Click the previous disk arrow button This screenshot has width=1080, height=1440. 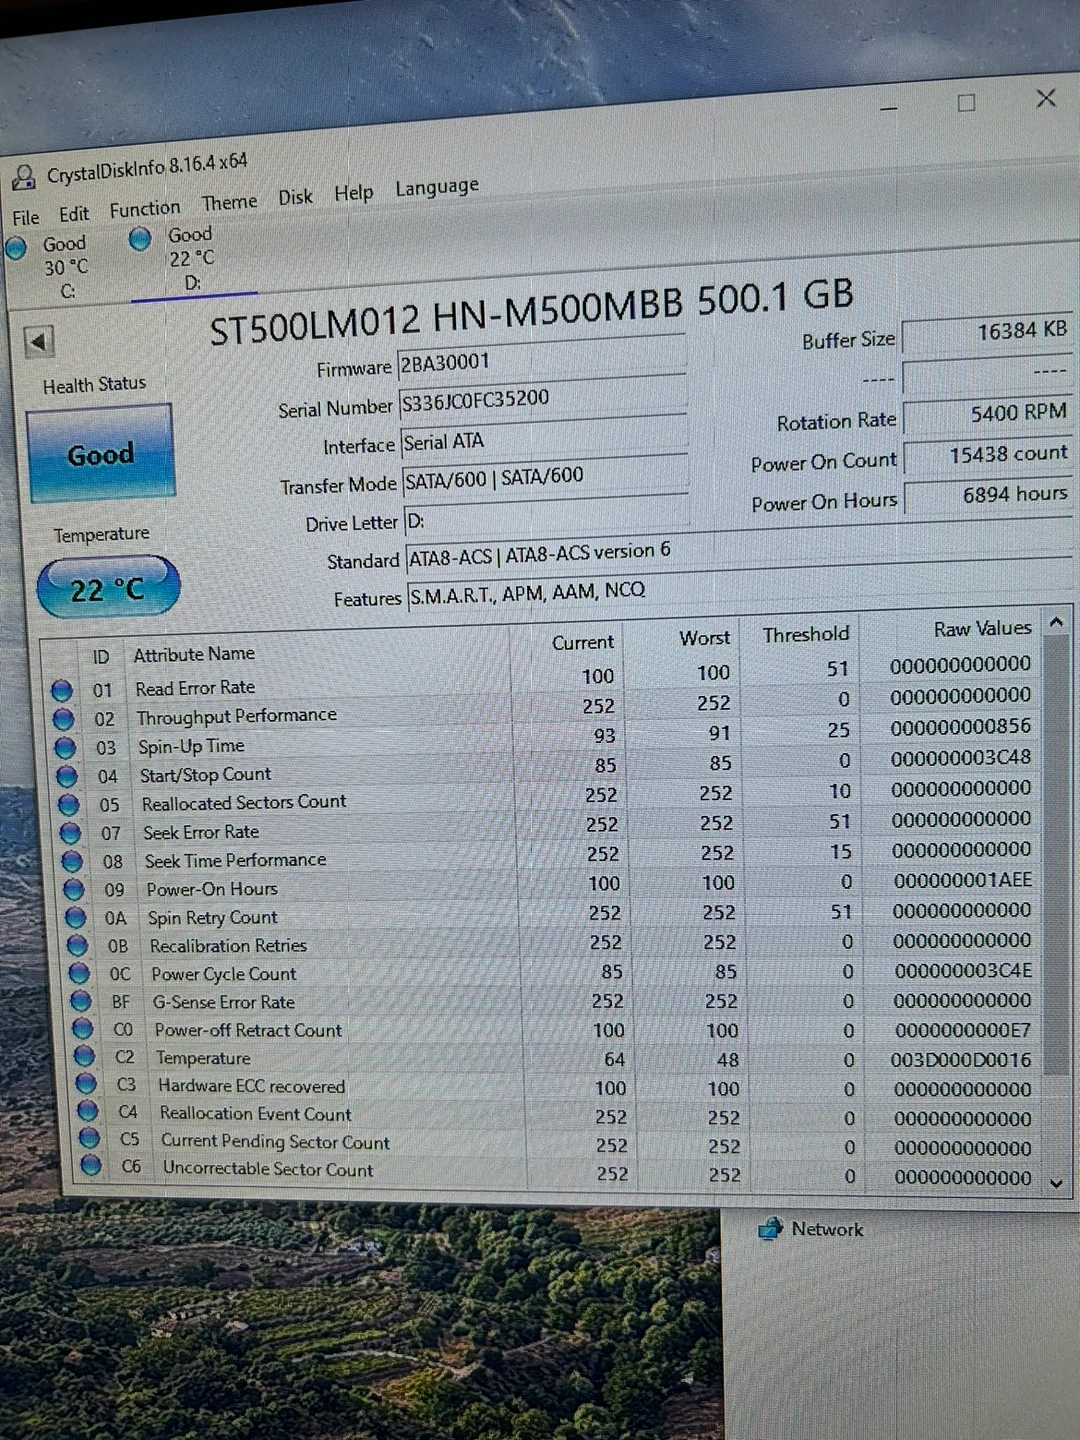(39, 342)
